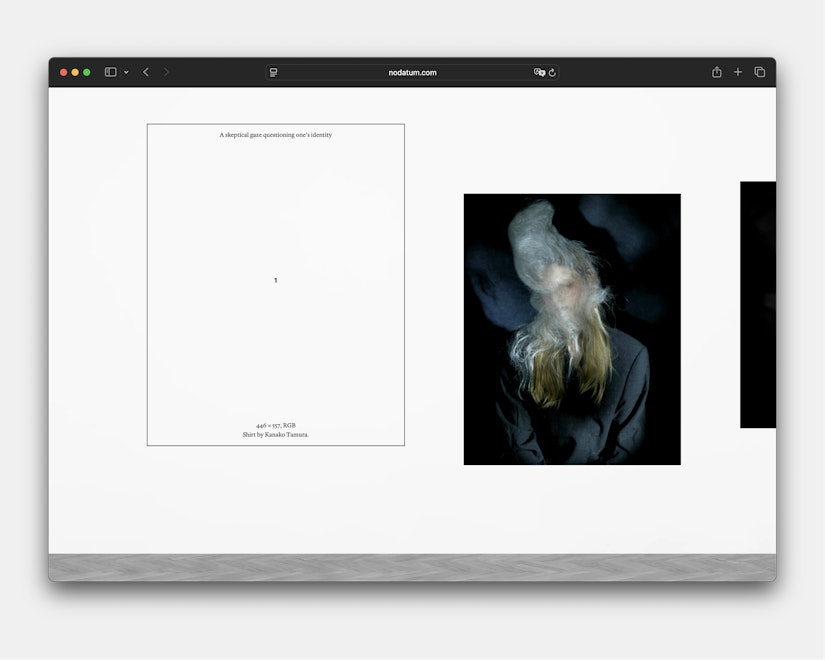This screenshot has width=825, height=660.
Task: Go back to the previous page
Action: pyautogui.click(x=146, y=72)
